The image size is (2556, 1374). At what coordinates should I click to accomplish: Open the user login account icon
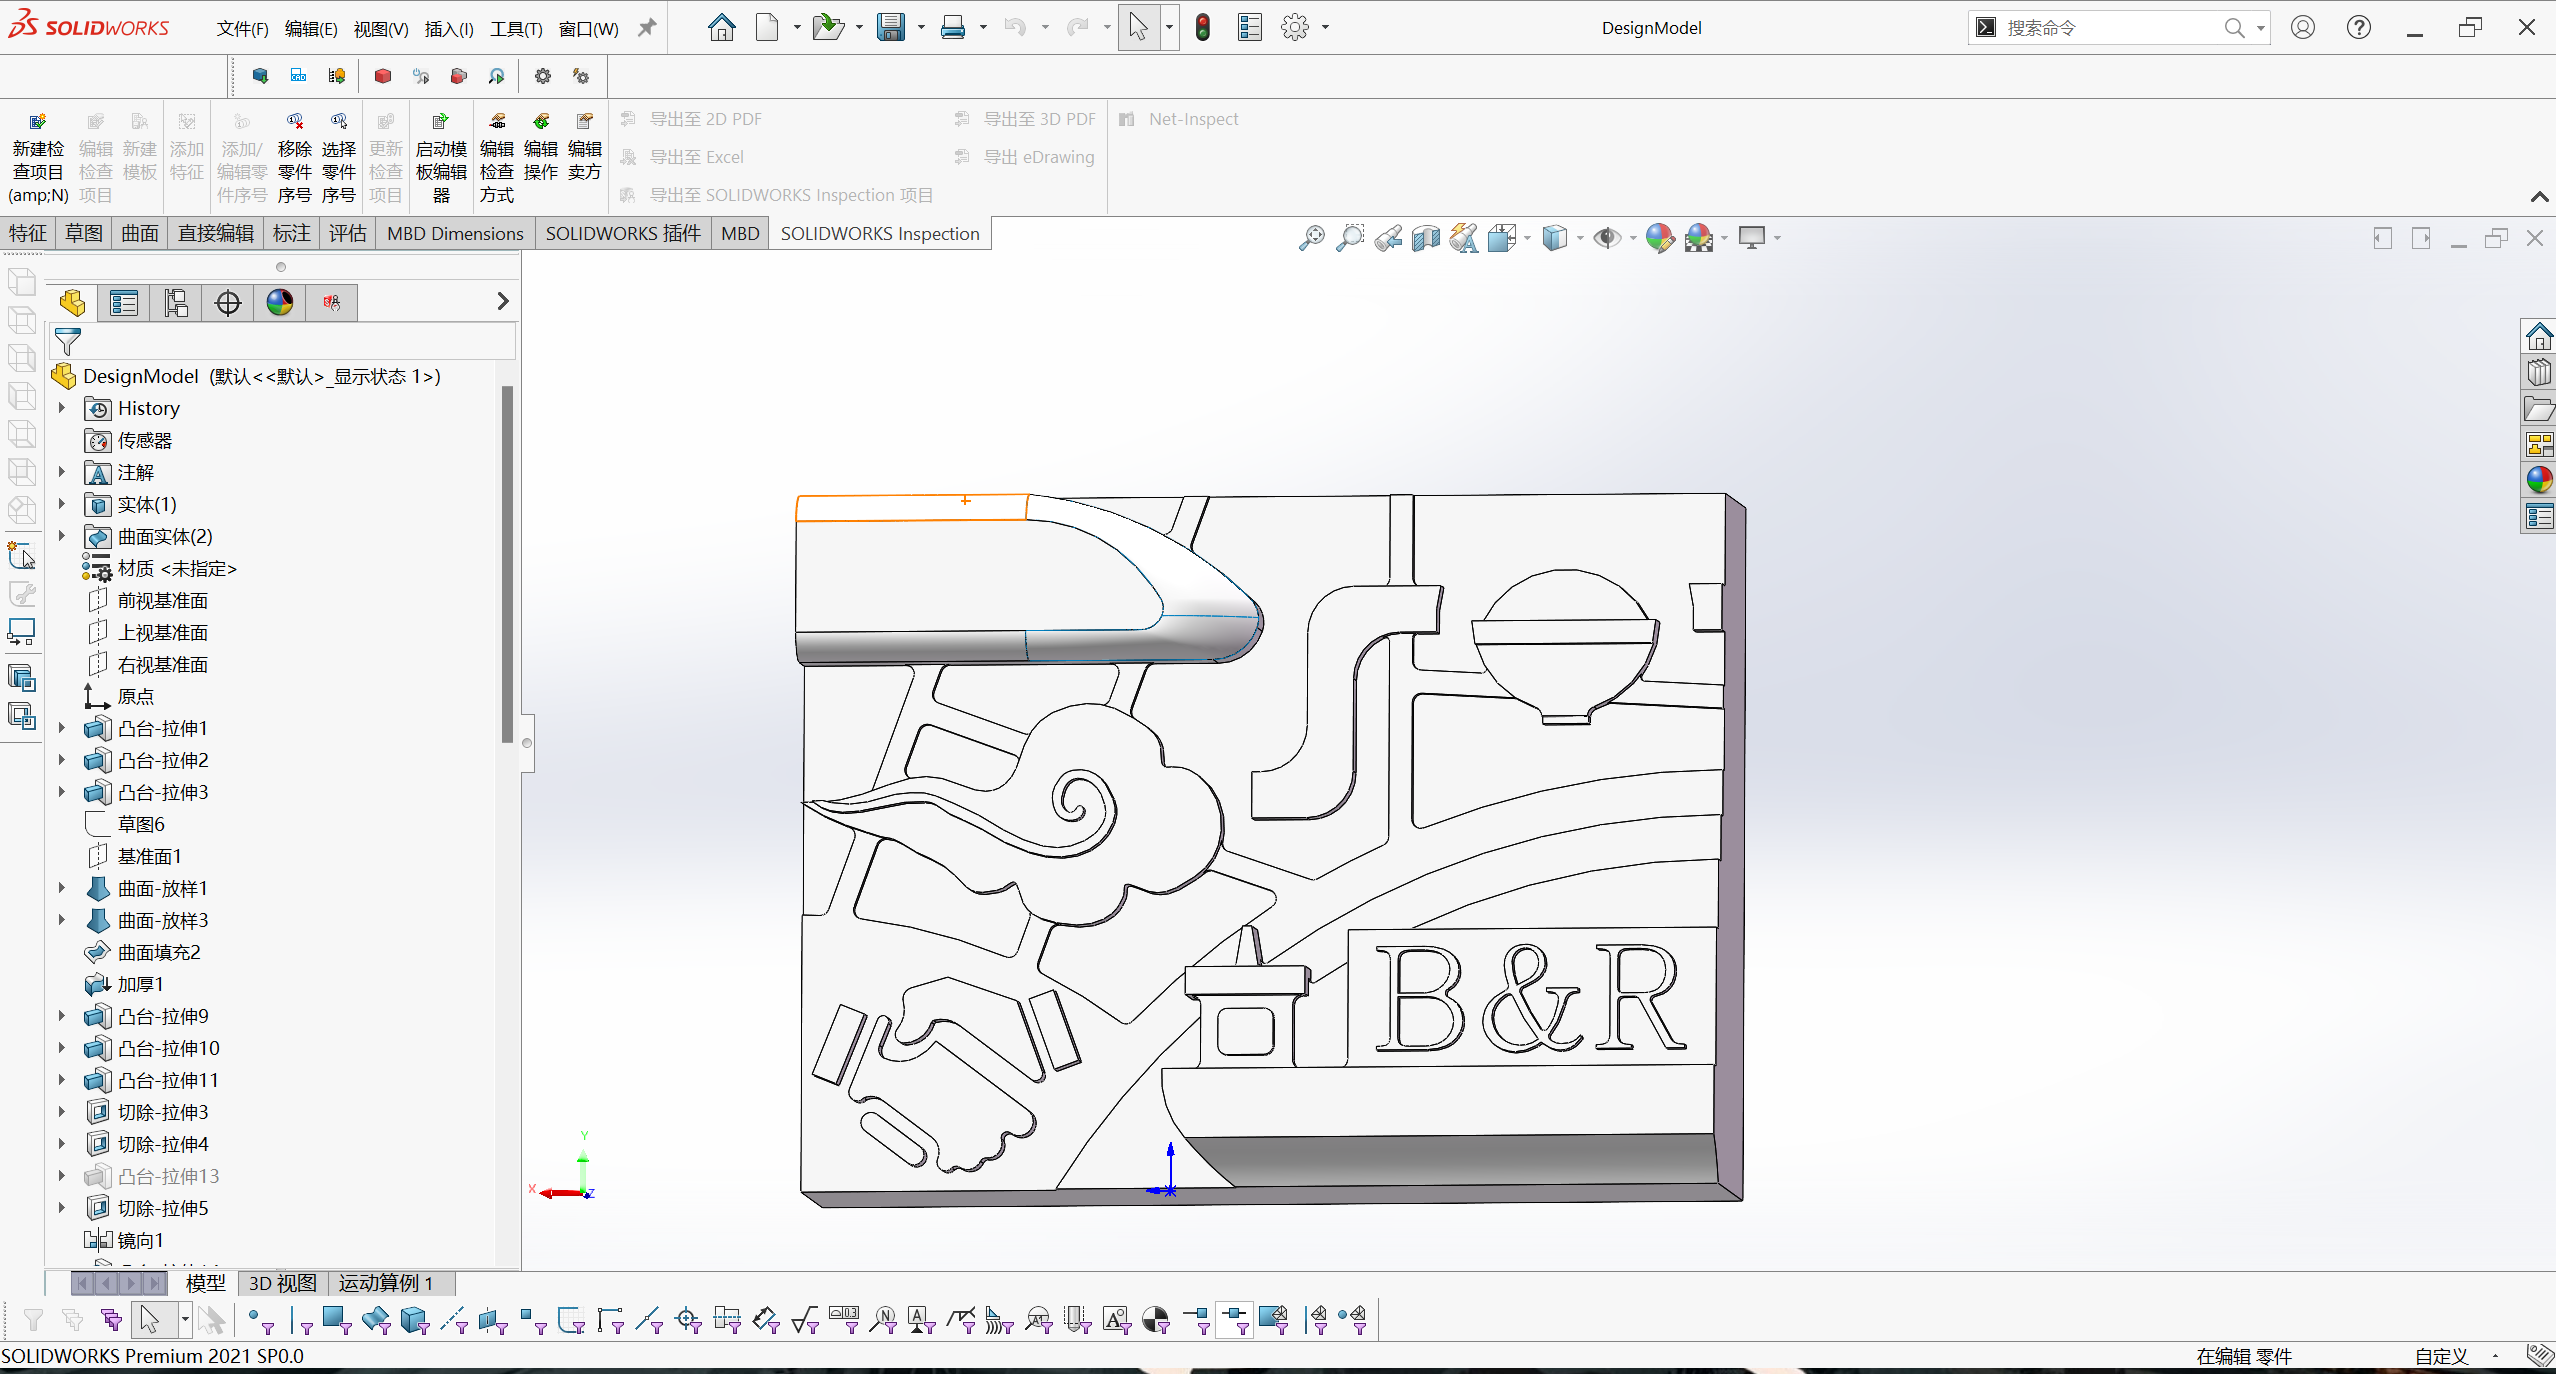[2303, 27]
